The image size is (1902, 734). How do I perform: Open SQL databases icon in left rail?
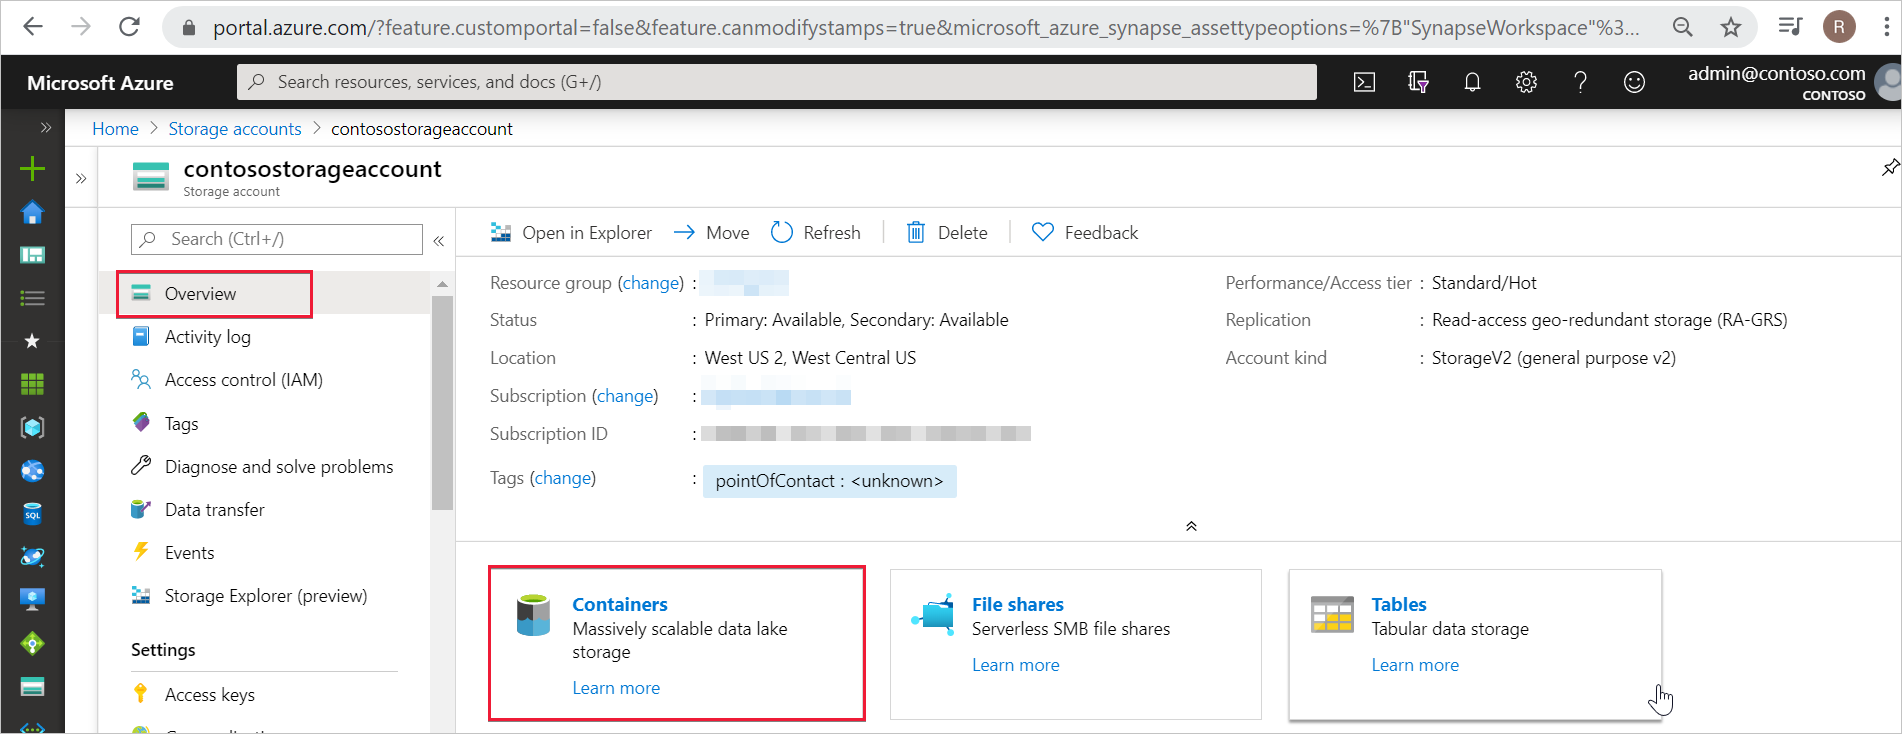pos(32,513)
